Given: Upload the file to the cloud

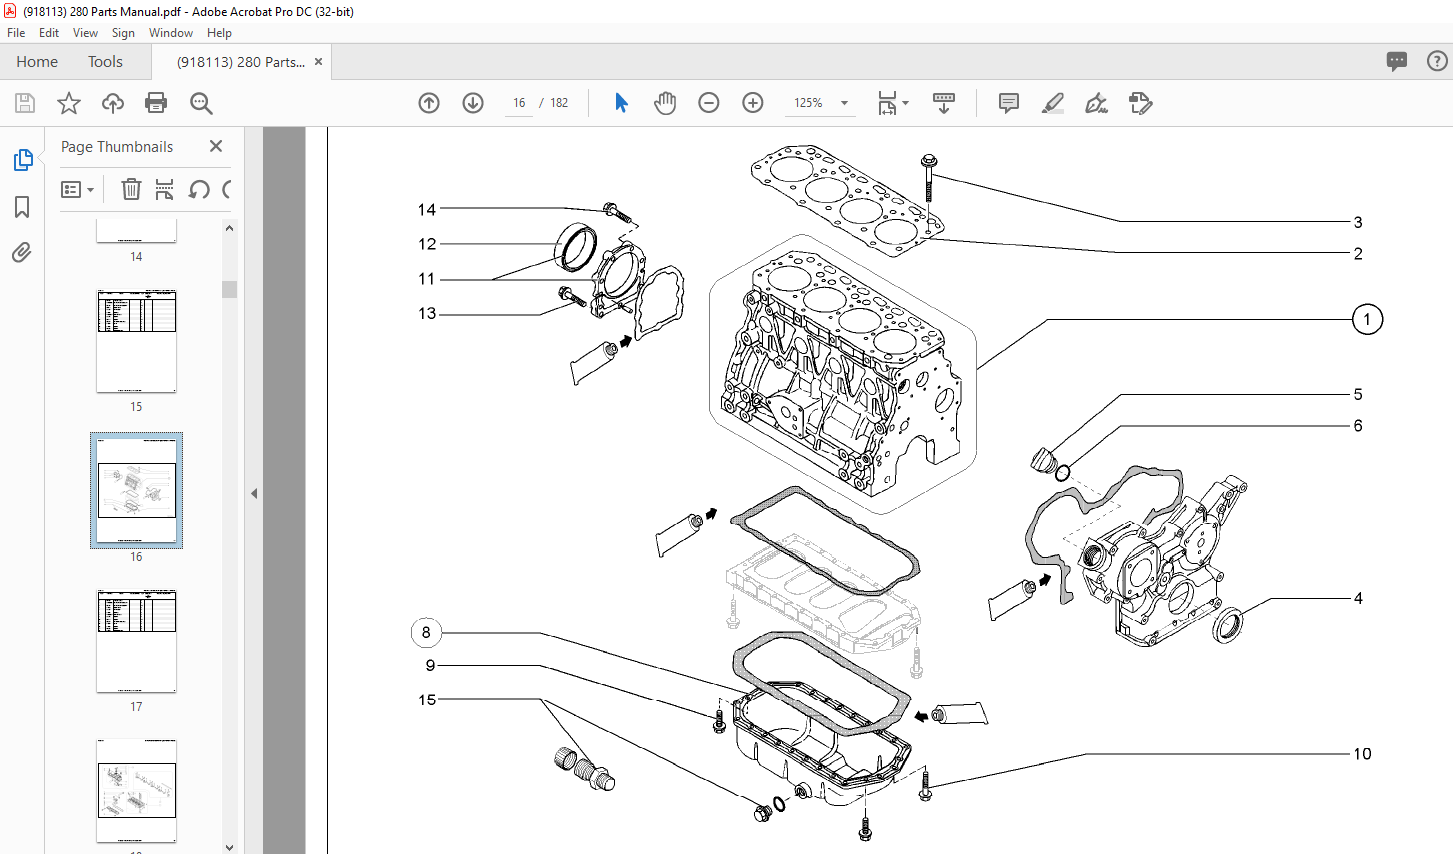Looking at the screenshot, I should 113,103.
